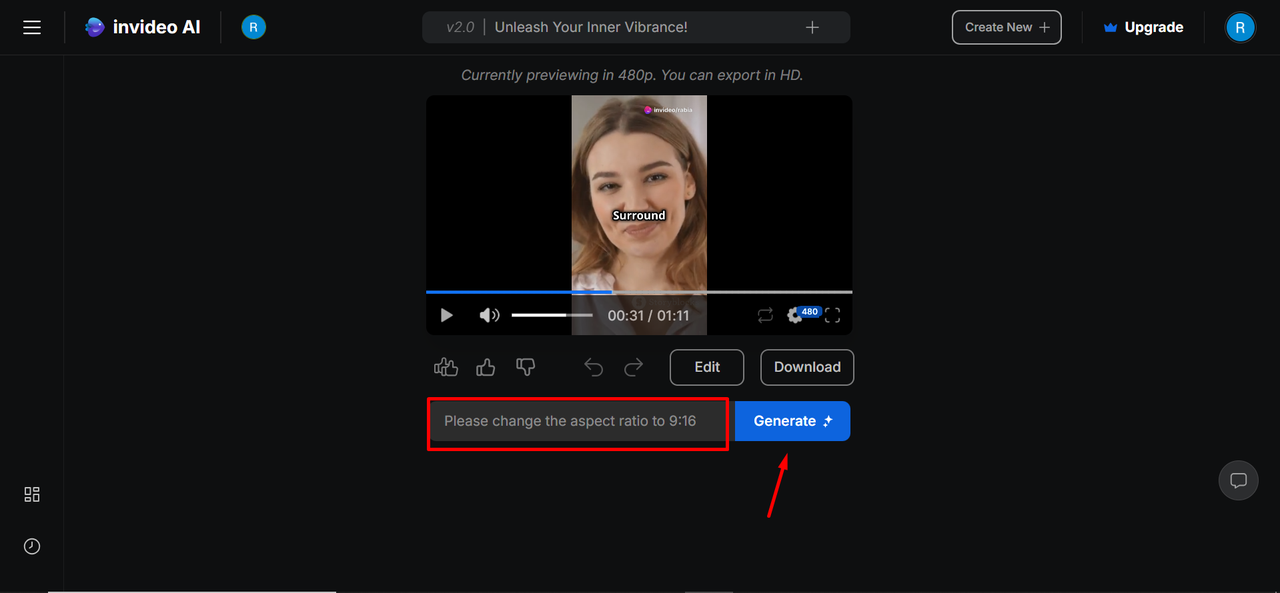The height and width of the screenshot is (593, 1280).
Task: Add a new version with plus icon
Action: click(x=812, y=27)
